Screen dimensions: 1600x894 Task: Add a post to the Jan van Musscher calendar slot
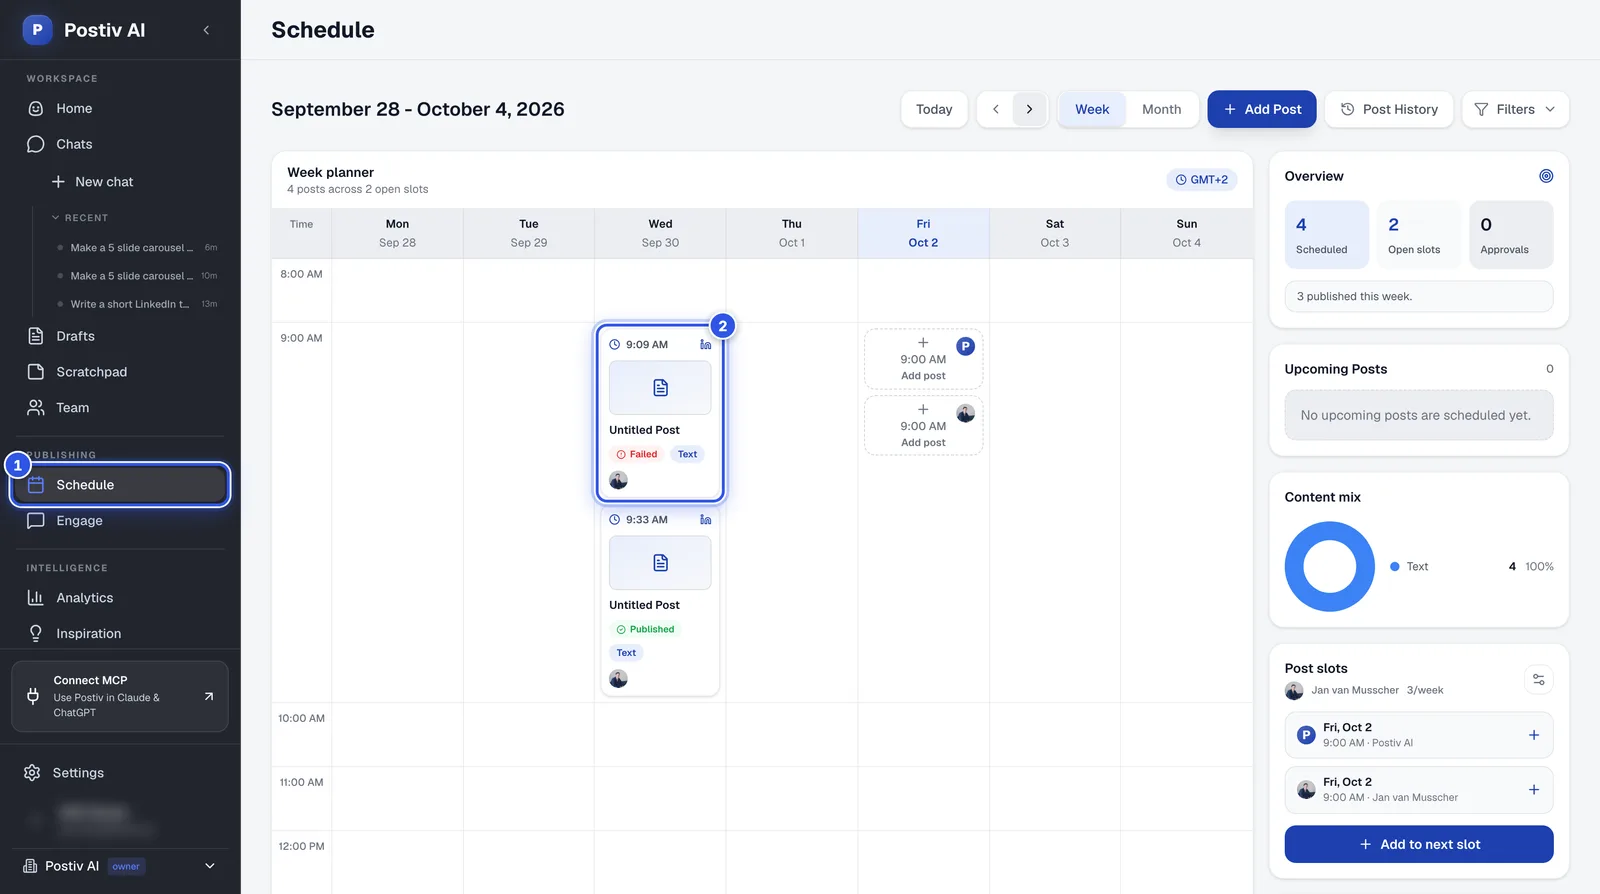coord(923,426)
